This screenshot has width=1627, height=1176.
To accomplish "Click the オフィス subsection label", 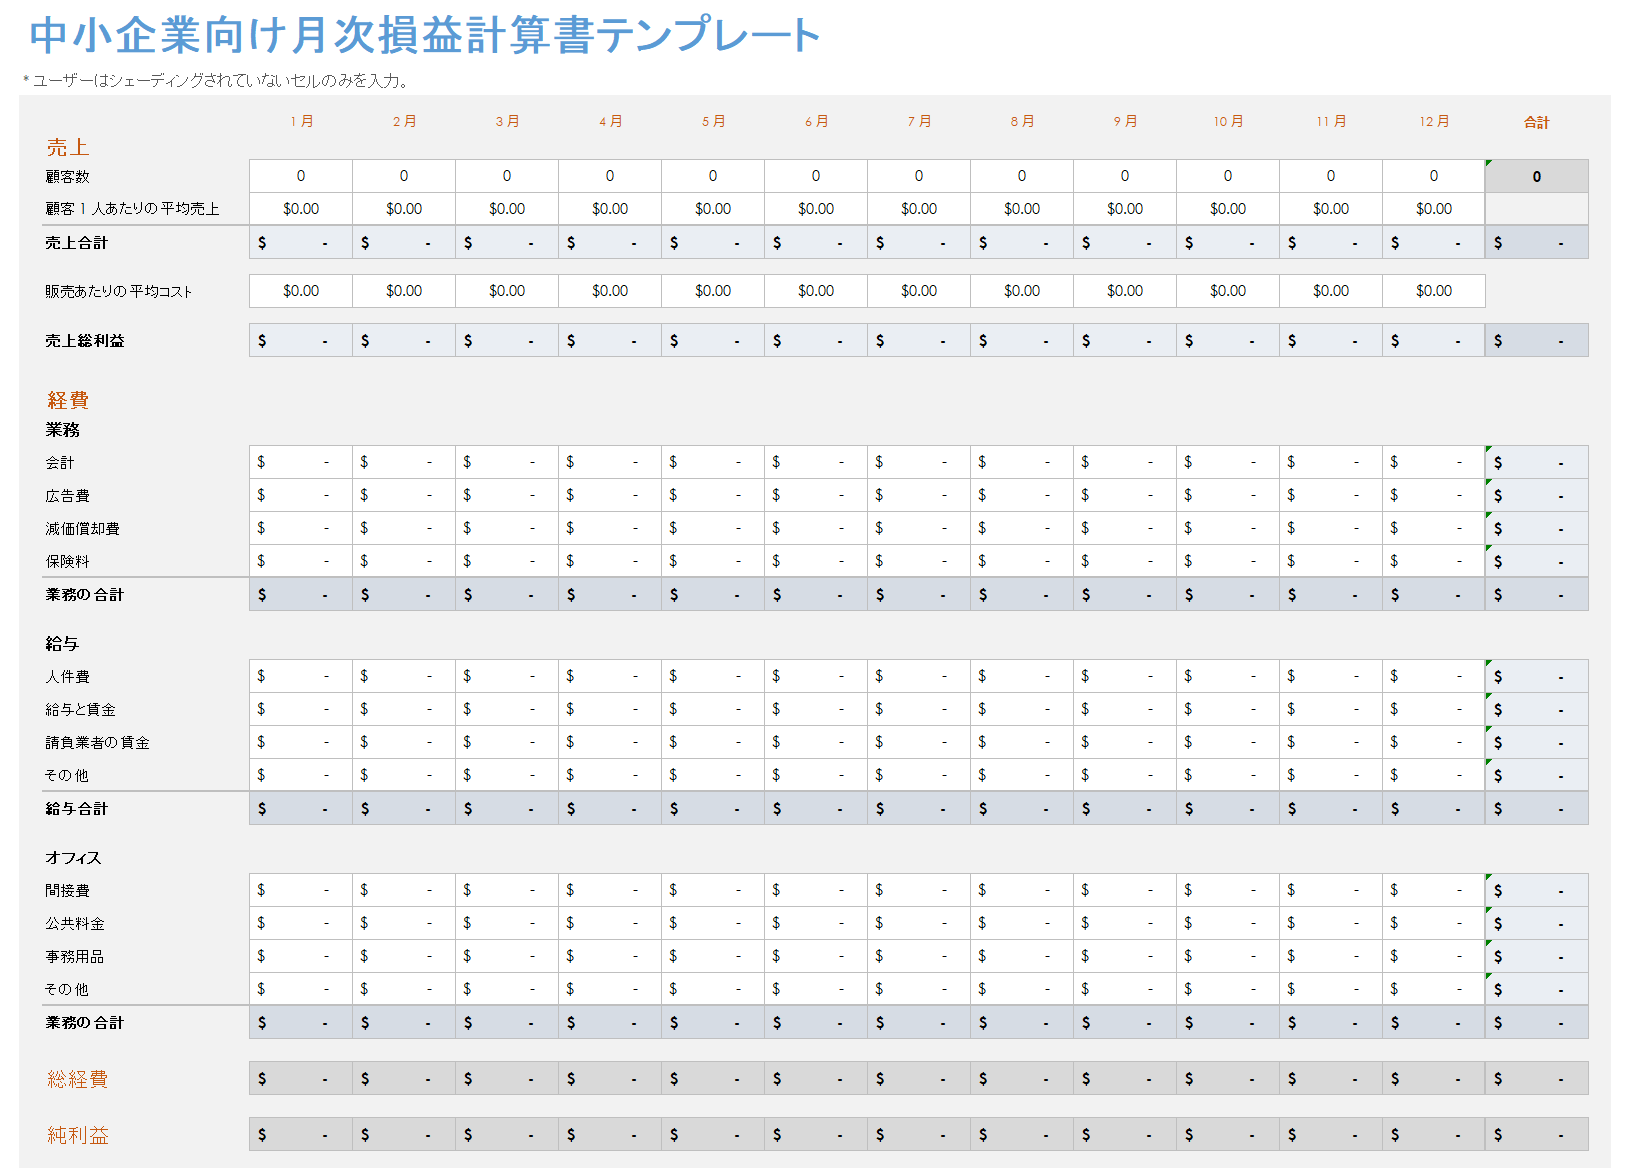I will (x=73, y=858).
